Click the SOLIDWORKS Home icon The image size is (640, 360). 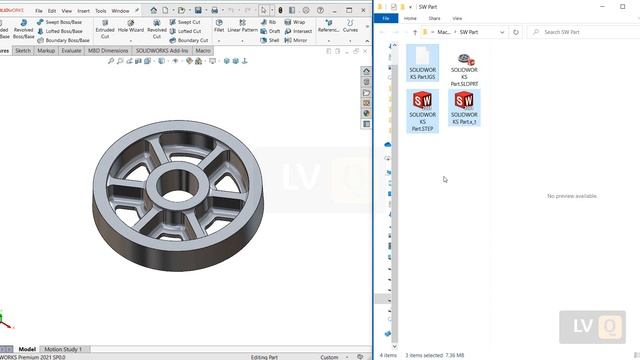(x=153, y=10)
